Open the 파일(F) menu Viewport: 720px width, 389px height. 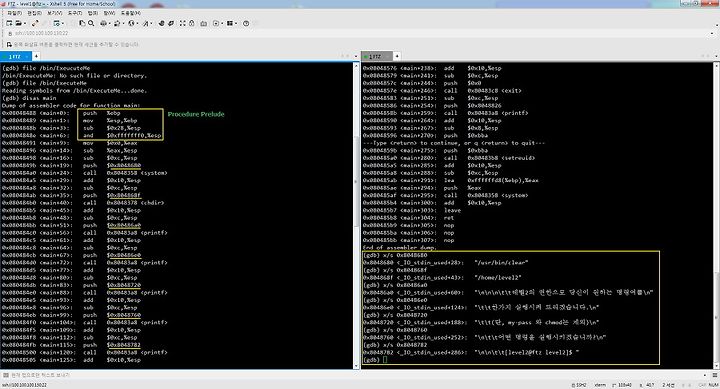(14, 13)
